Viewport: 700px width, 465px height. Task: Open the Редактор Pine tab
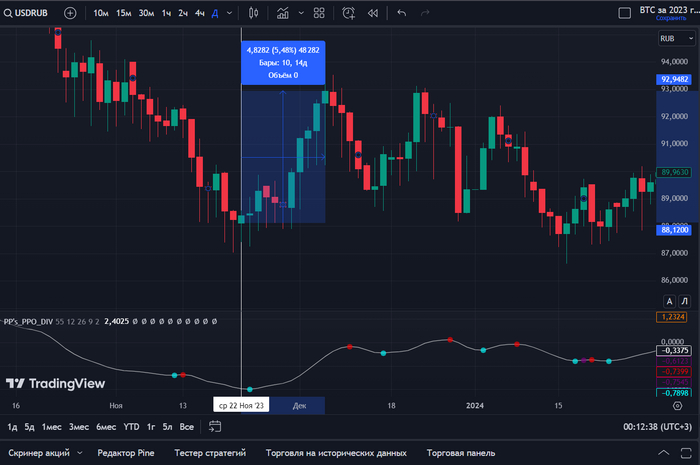(x=125, y=453)
